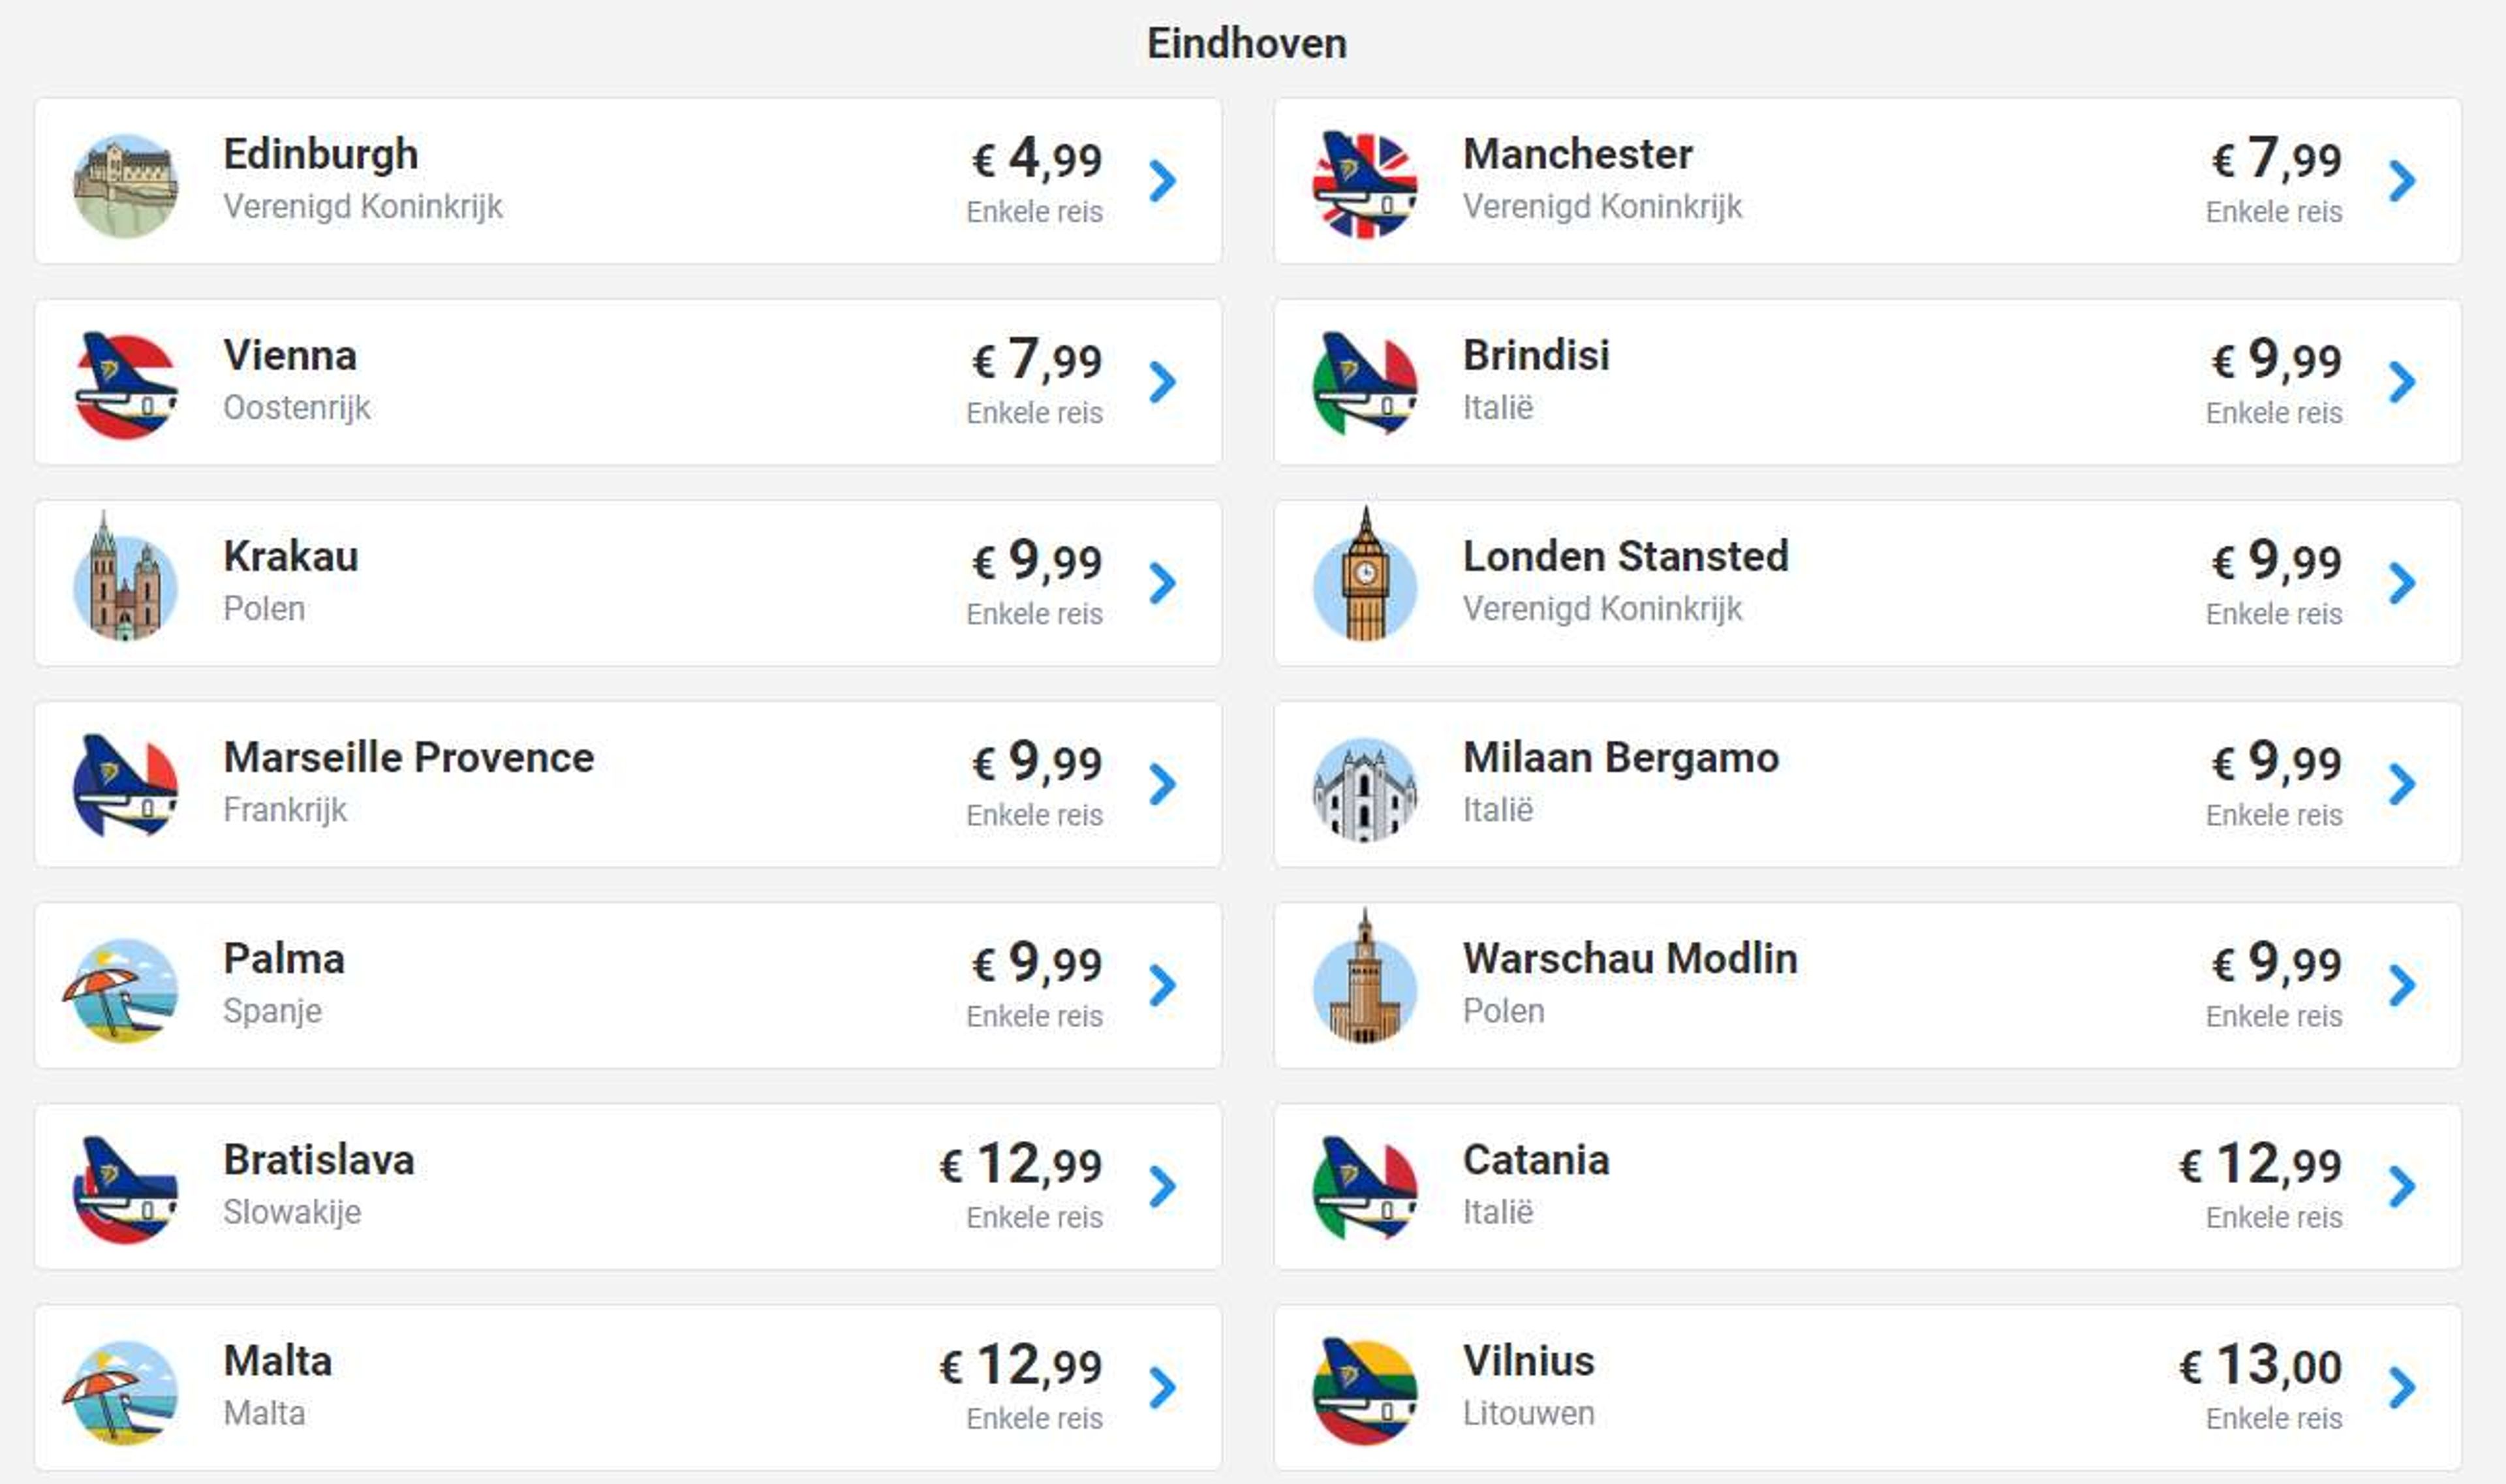Image resolution: width=2506 pixels, height=1484 pixels.
Task: Choose the Vilnius € 13,00 fare
Action: (2260, 1366)
